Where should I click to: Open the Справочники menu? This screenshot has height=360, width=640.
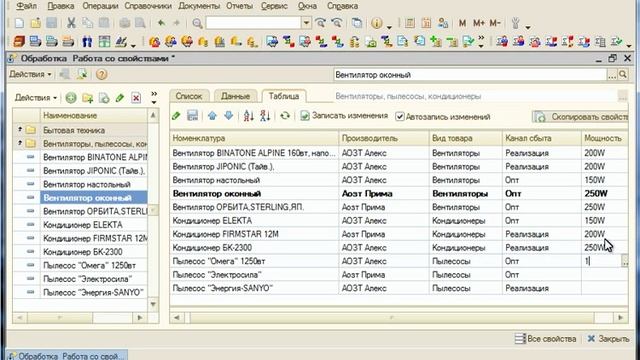pyautogui.click(x=148, y=6)
